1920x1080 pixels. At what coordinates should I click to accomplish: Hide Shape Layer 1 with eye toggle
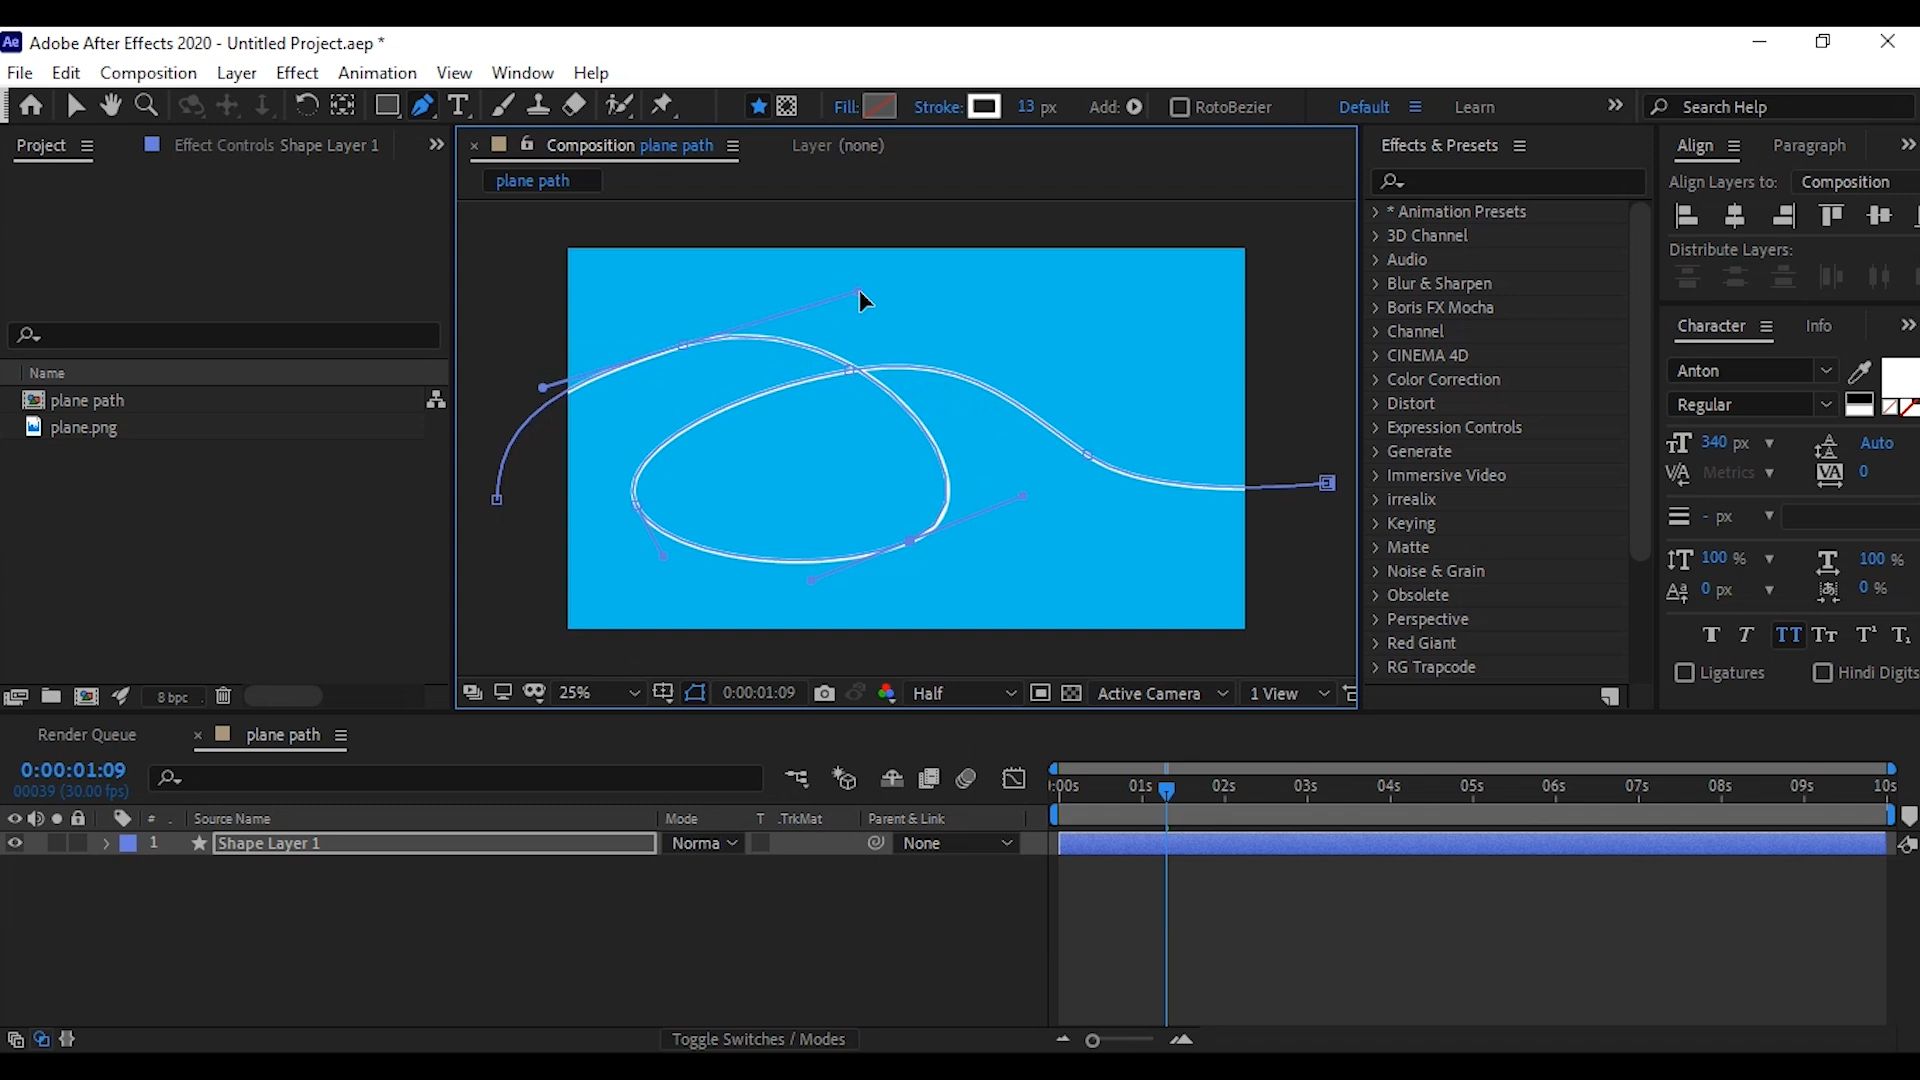pos(15,843)
